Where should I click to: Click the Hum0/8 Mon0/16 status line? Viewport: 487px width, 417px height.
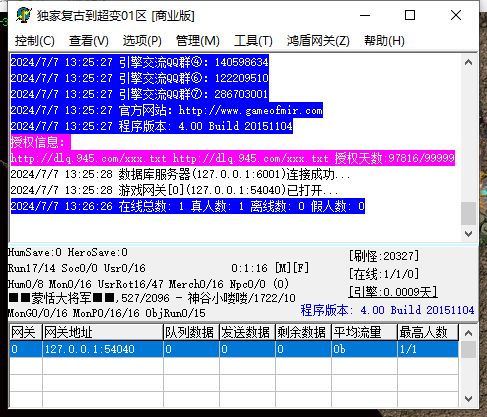[x=149, y=284]
